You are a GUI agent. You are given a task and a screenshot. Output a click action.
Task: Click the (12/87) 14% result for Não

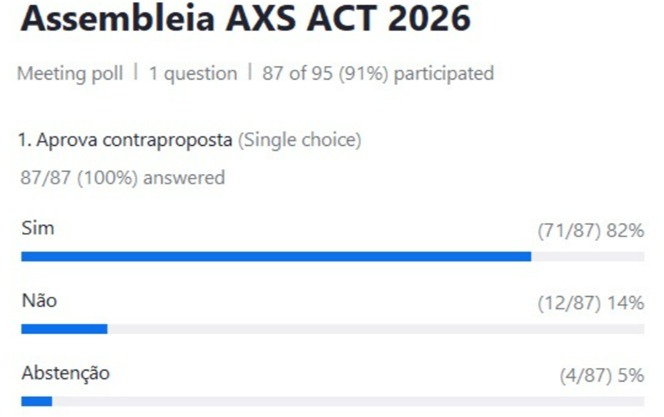(x=591, y=303)
